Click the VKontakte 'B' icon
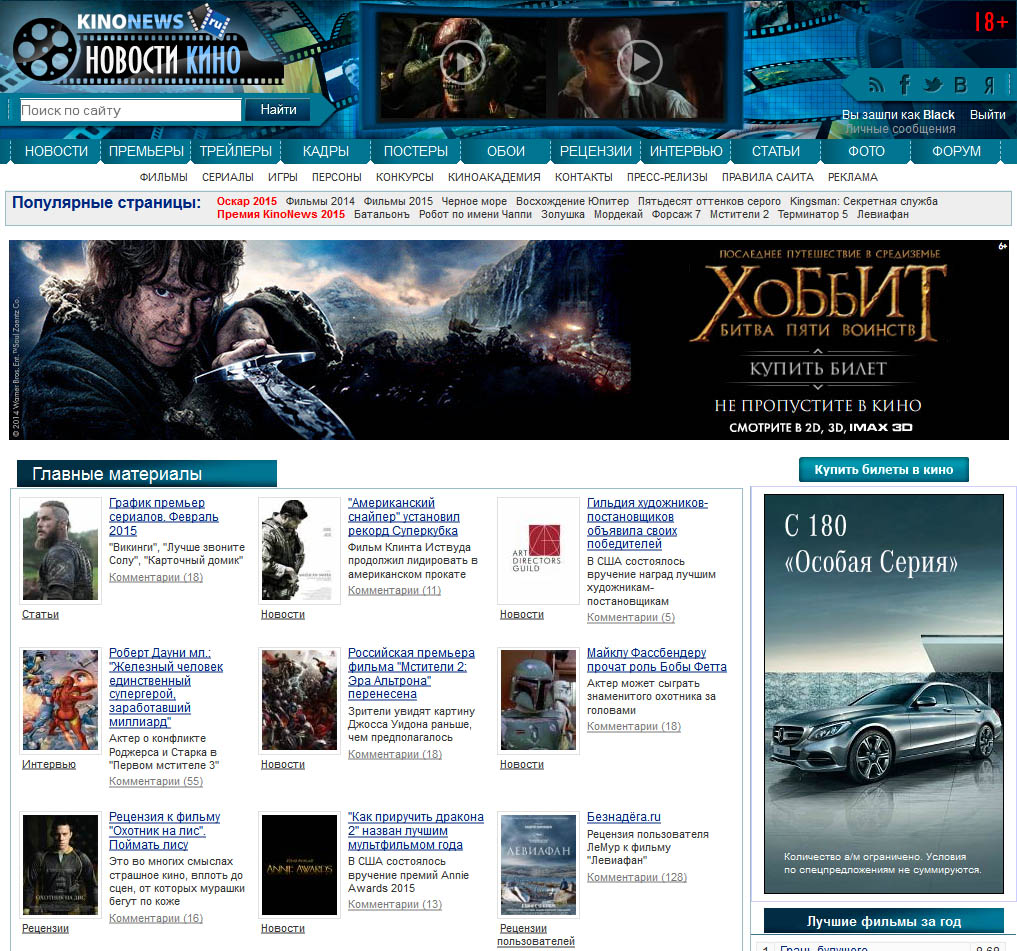The height and width of the screenshot is (951, 1017). click(x=961, y=85)
